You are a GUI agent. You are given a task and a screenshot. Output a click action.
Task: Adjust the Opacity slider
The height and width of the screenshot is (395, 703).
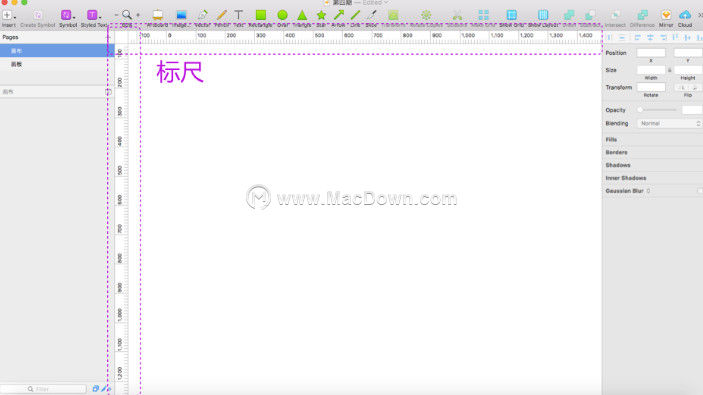pos(657,110)
